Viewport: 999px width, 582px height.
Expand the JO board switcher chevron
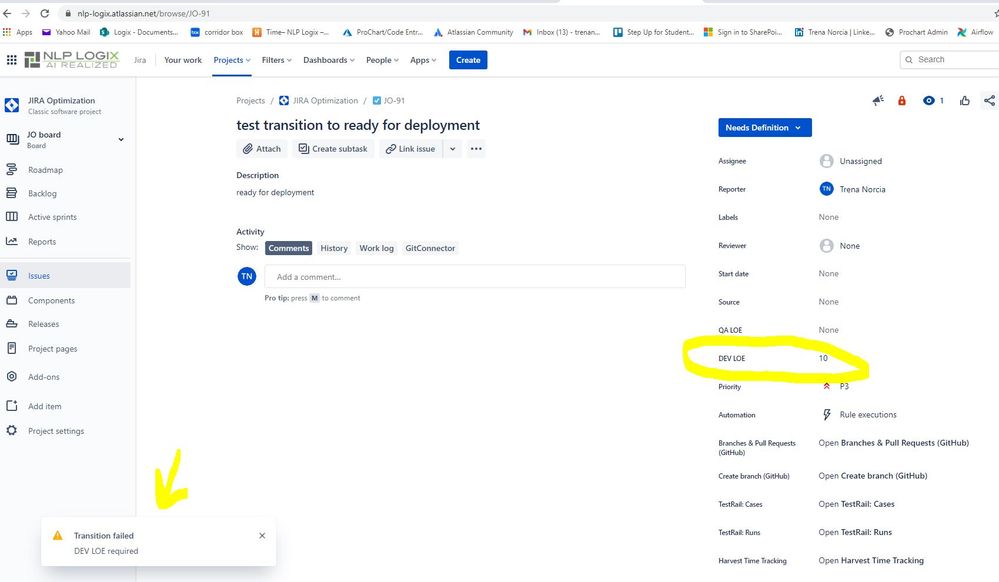pyautogui.click(x=121, y=140)
